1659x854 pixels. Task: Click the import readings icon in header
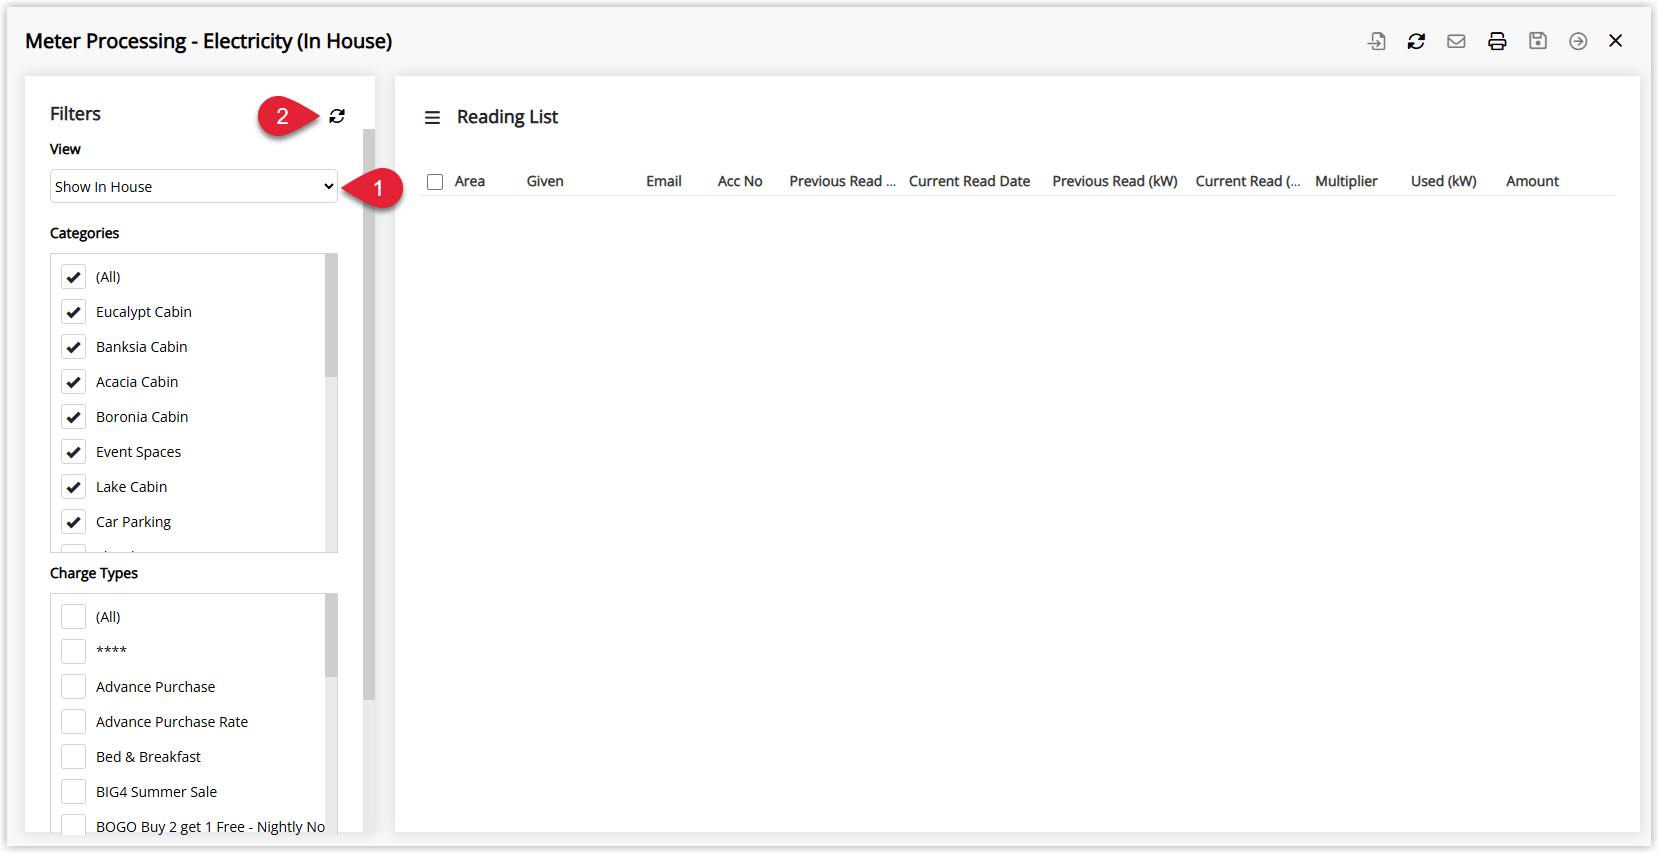pos(1377,41)
